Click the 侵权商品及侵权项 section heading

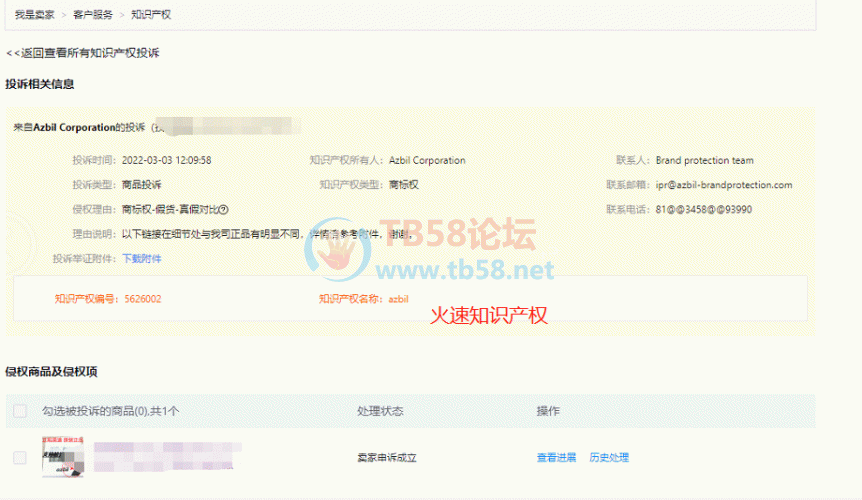51,372
